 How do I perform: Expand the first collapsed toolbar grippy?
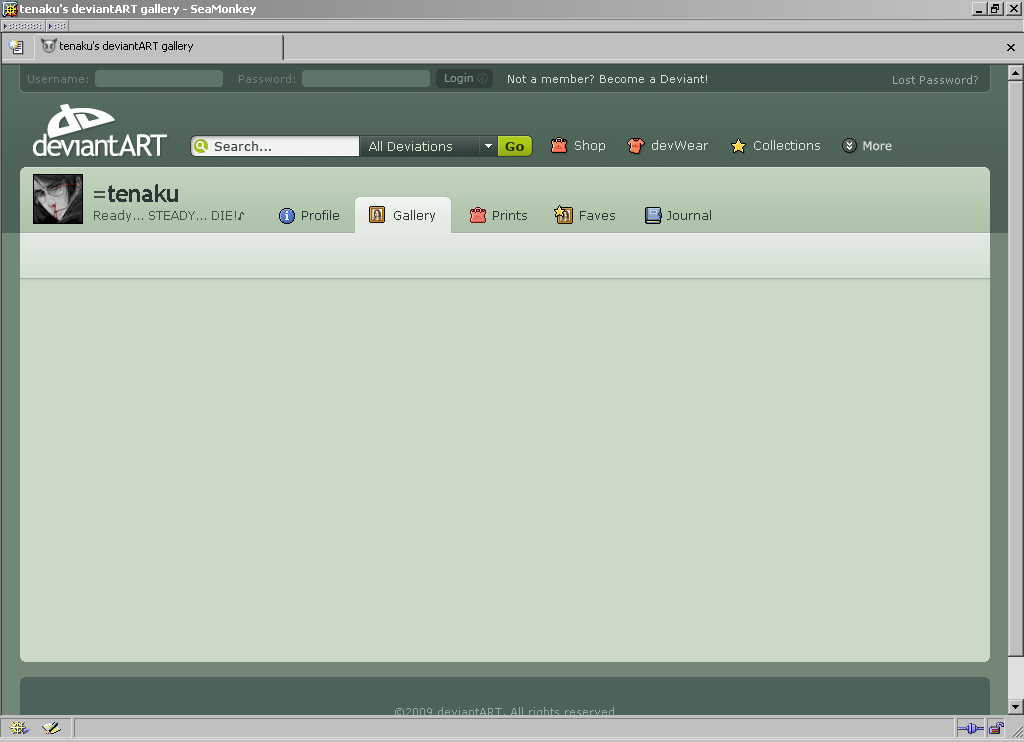click(x=24, y=26)
